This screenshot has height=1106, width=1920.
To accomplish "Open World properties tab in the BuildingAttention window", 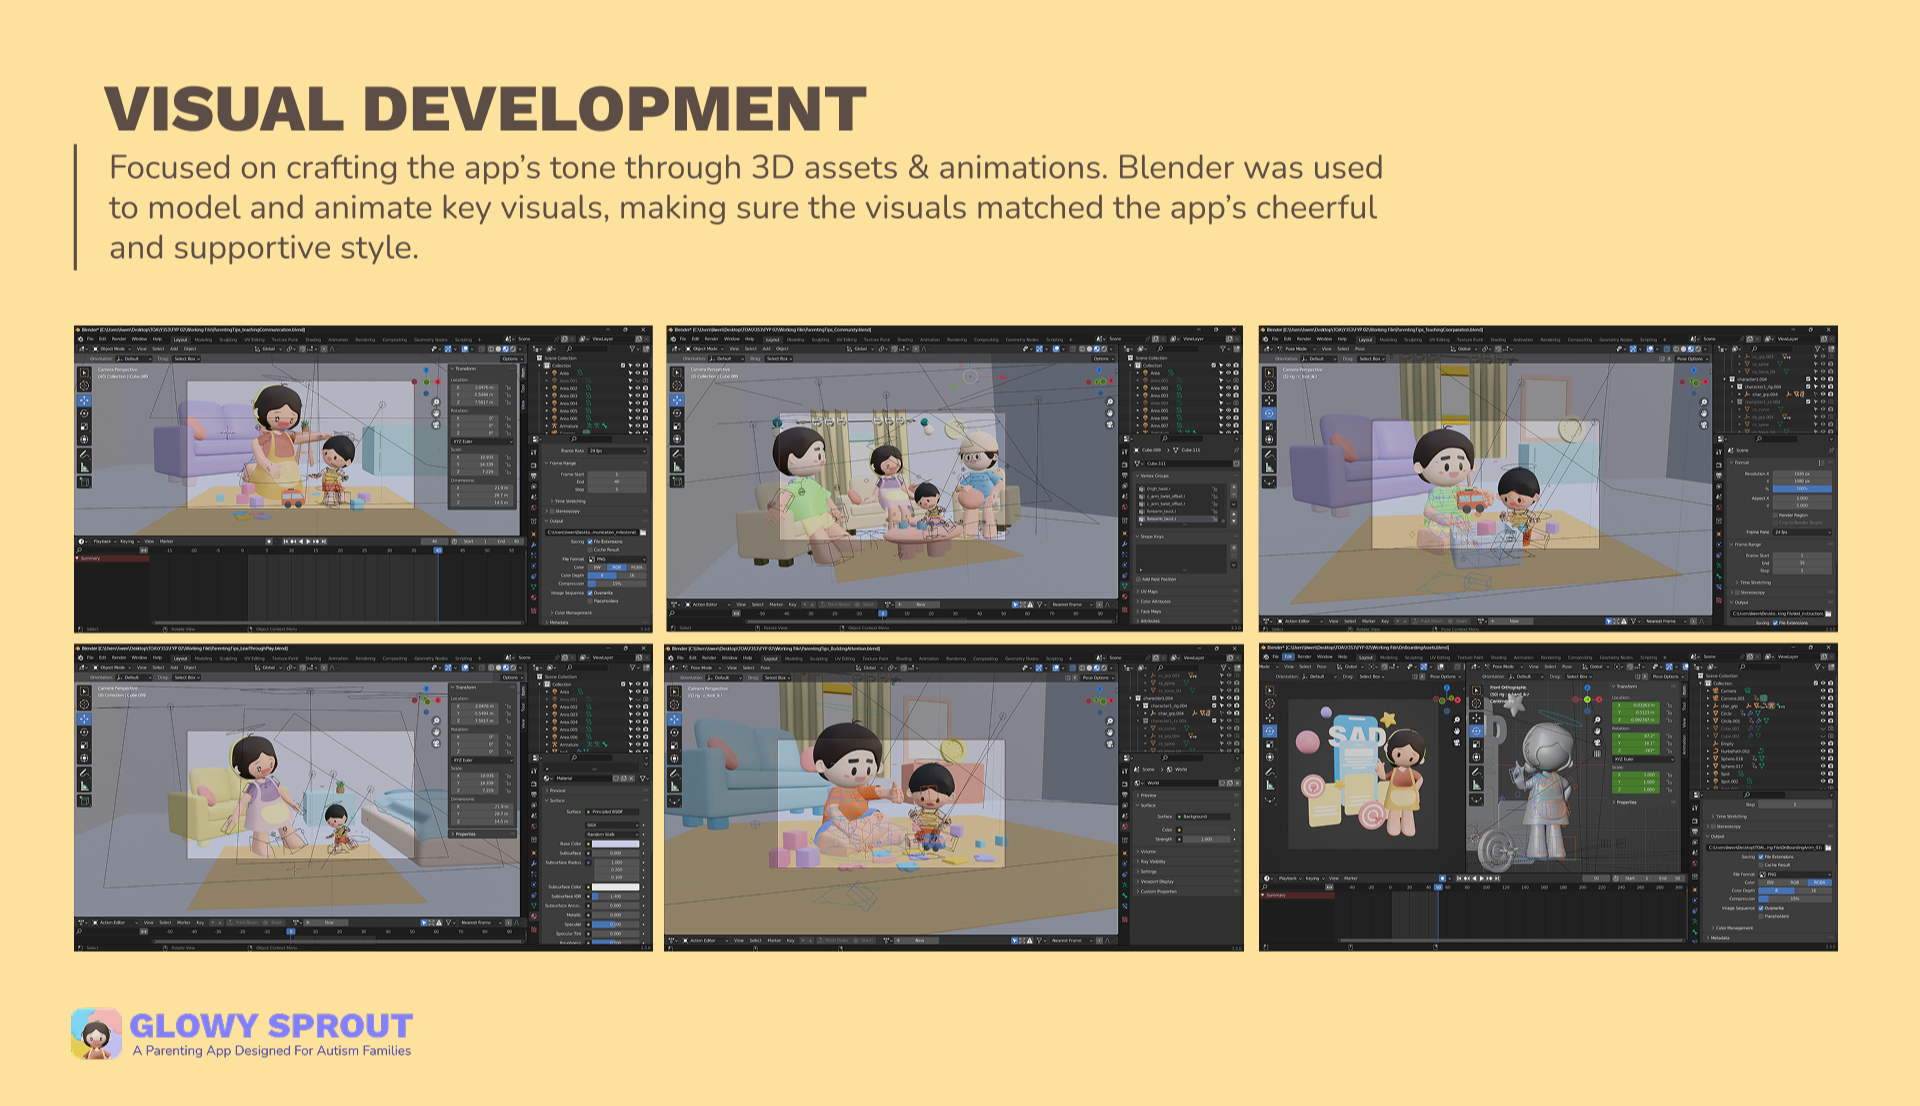I will [1125, 826].
